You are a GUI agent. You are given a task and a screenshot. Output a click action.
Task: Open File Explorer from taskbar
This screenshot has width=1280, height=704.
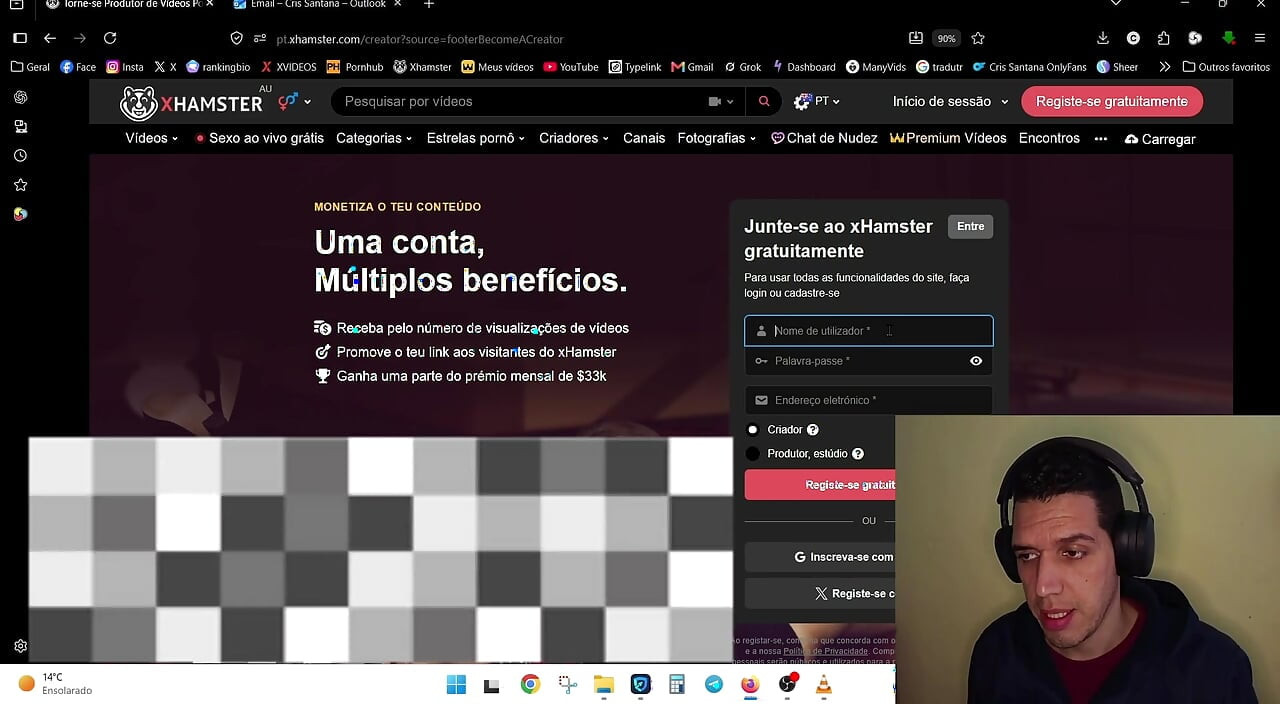click(603, 685)
